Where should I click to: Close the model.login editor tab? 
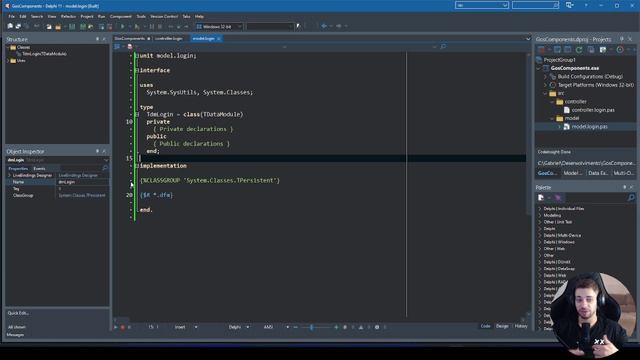(219, 38)
